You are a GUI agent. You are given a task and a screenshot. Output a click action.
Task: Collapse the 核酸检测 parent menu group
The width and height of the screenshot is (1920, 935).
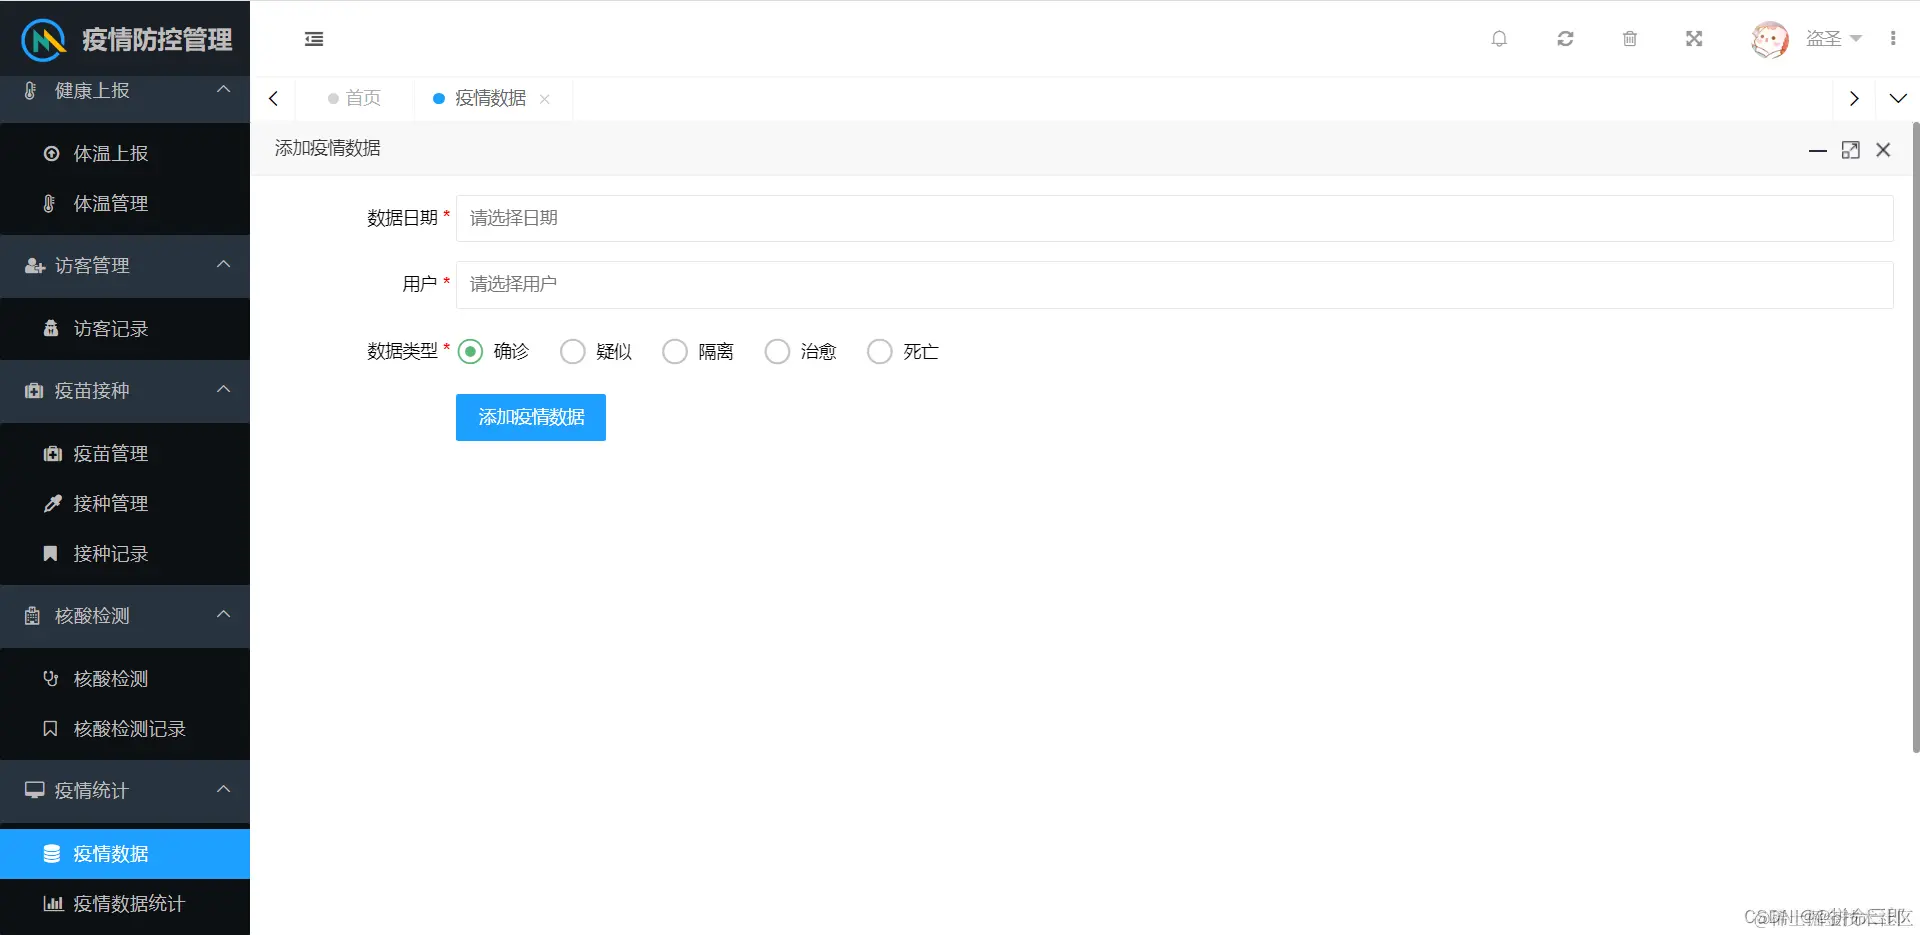coord(125,616)
